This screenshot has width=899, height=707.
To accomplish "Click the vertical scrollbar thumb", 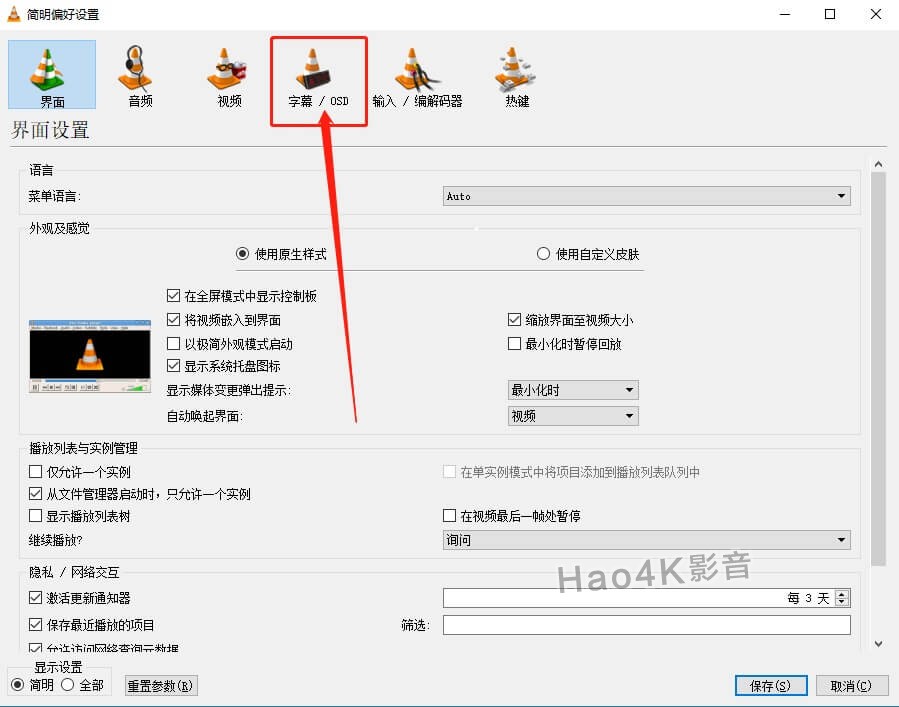I will [878, 369].
